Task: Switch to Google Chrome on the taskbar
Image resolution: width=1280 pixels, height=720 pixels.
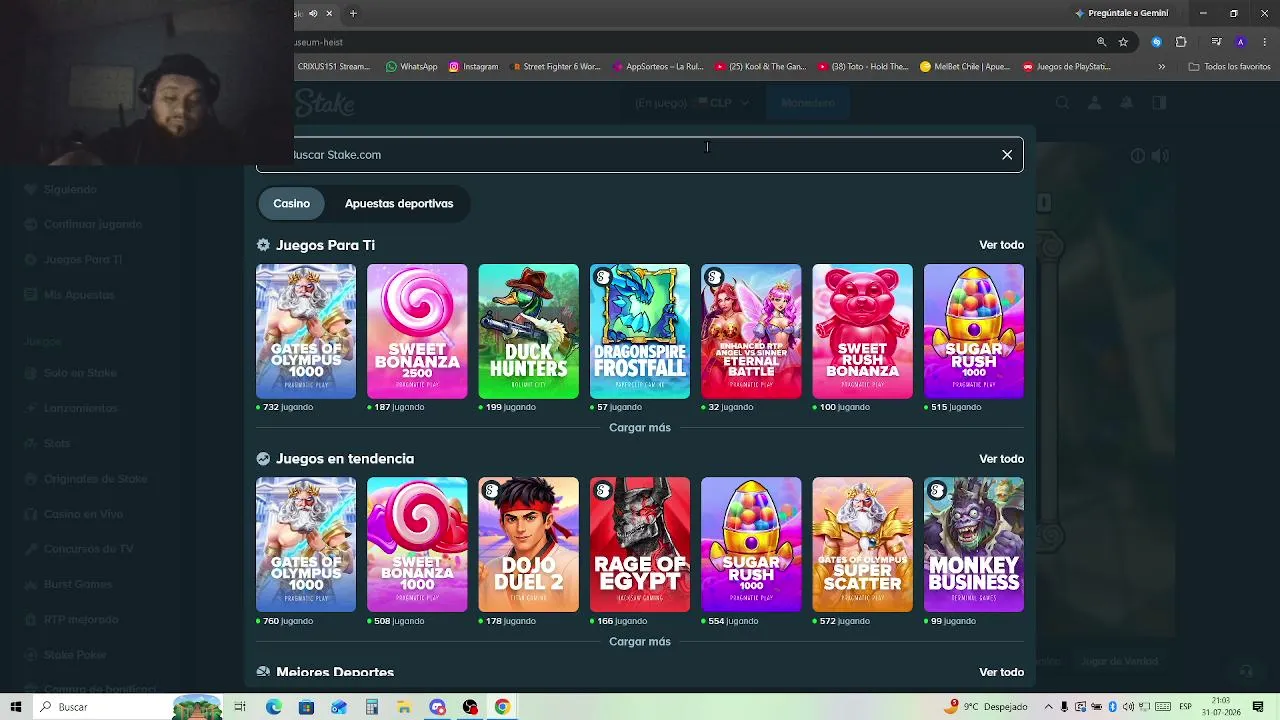Action: pos(502,707)
